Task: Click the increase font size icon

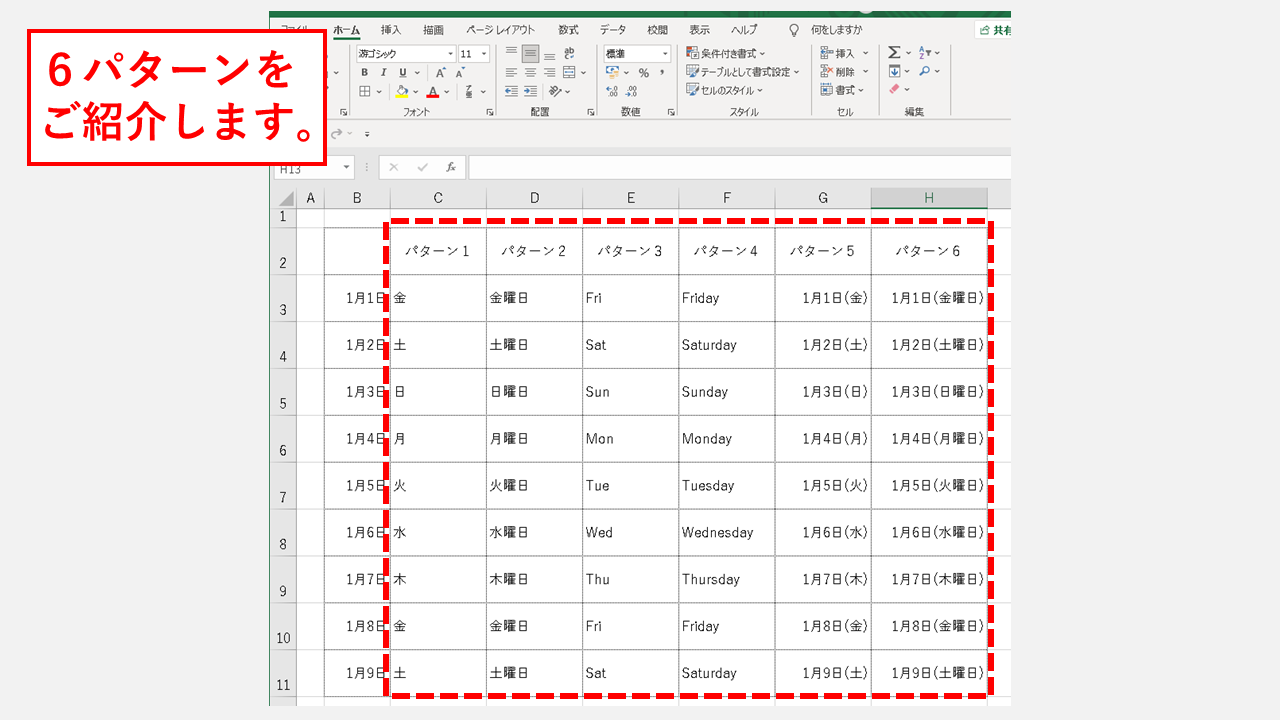Action: tap(440, 72)
